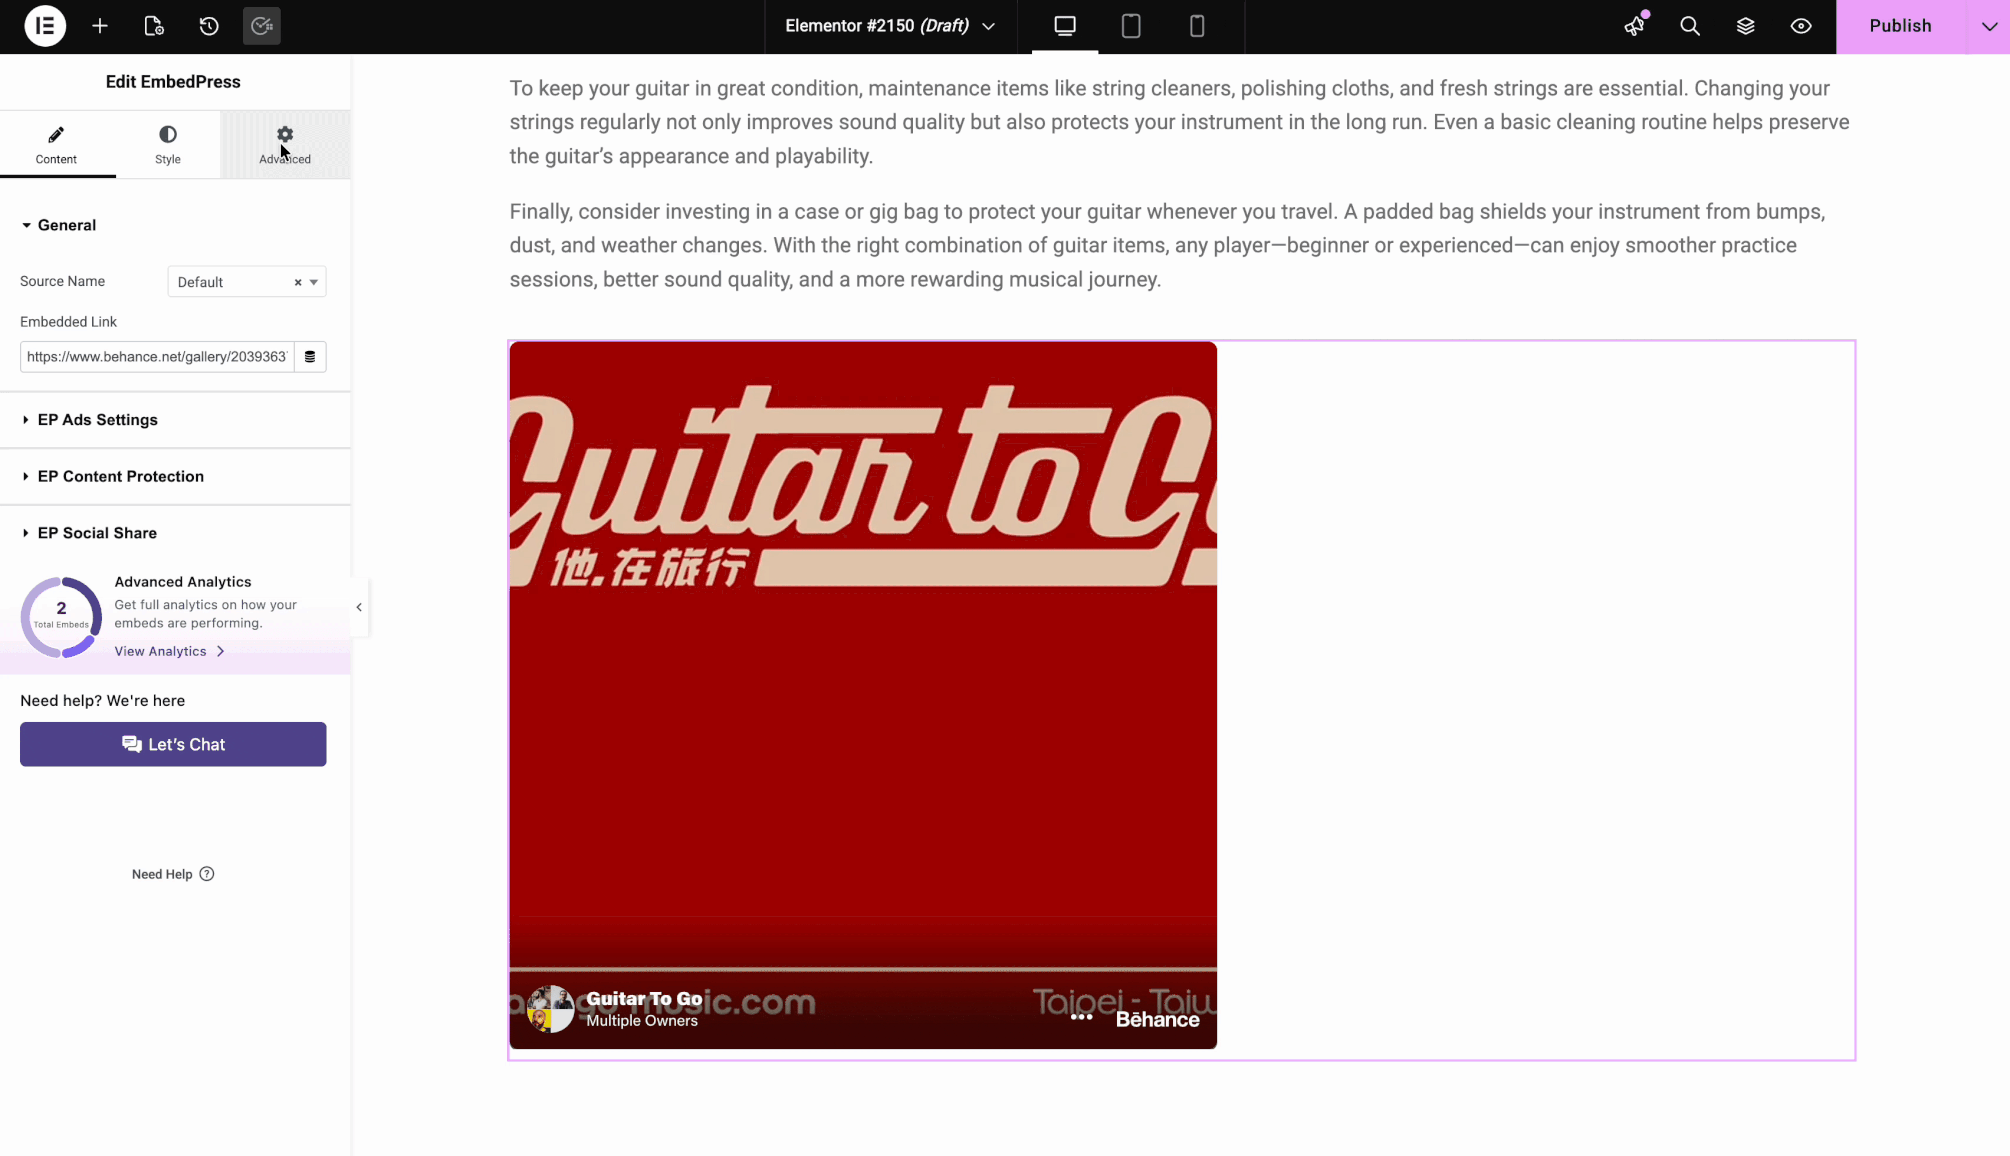Viewport: 2010px width, 1156px height.
Task: Switch to the Advanced tab
Action: coord(285,145)
